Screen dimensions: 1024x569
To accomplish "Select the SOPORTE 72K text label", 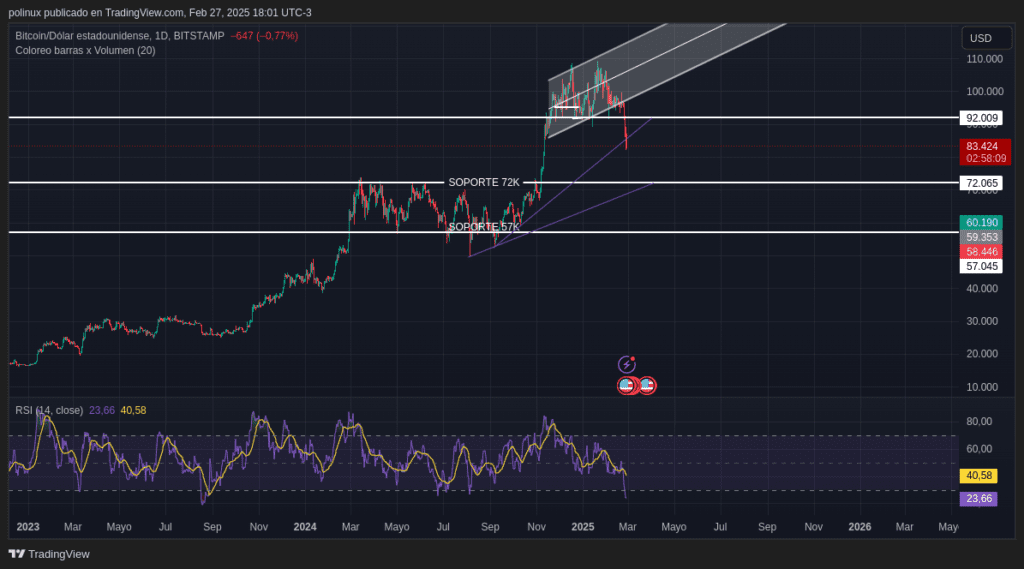I will (484, 182).
